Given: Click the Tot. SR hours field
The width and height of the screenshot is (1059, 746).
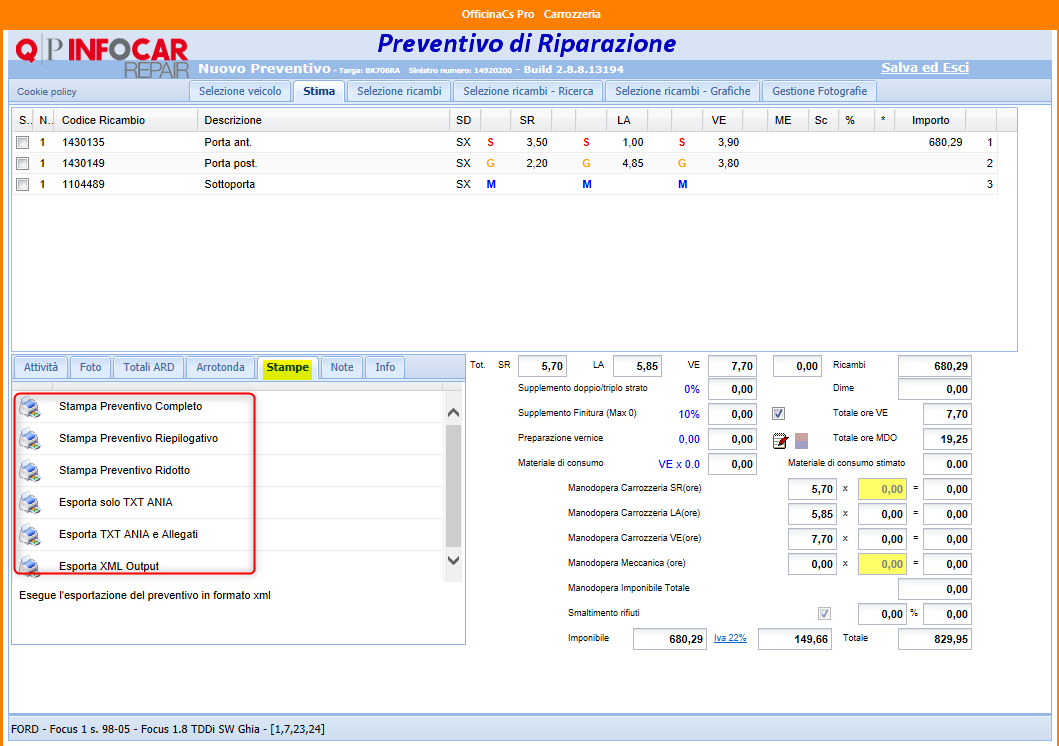Looking at the screenshot, I should 542,366.
